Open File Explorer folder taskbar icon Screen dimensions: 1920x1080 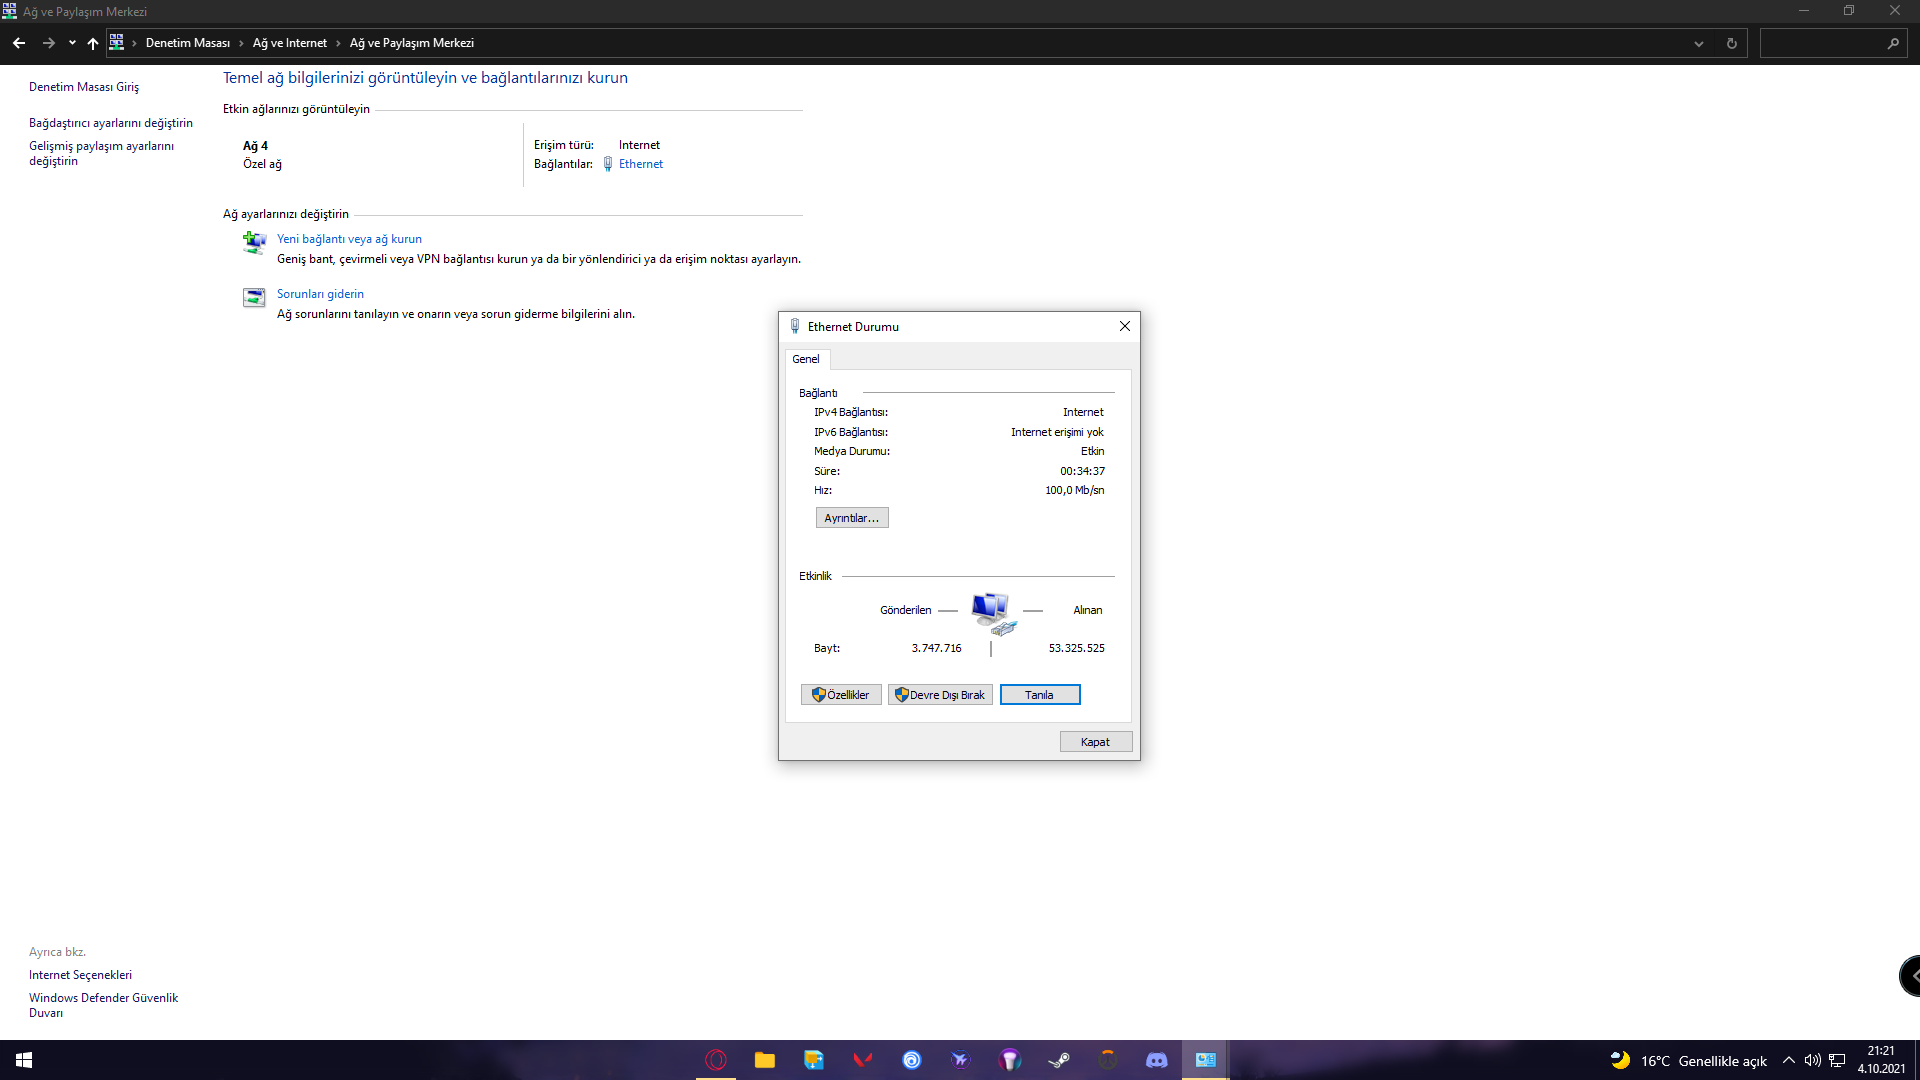[765, 1060]
